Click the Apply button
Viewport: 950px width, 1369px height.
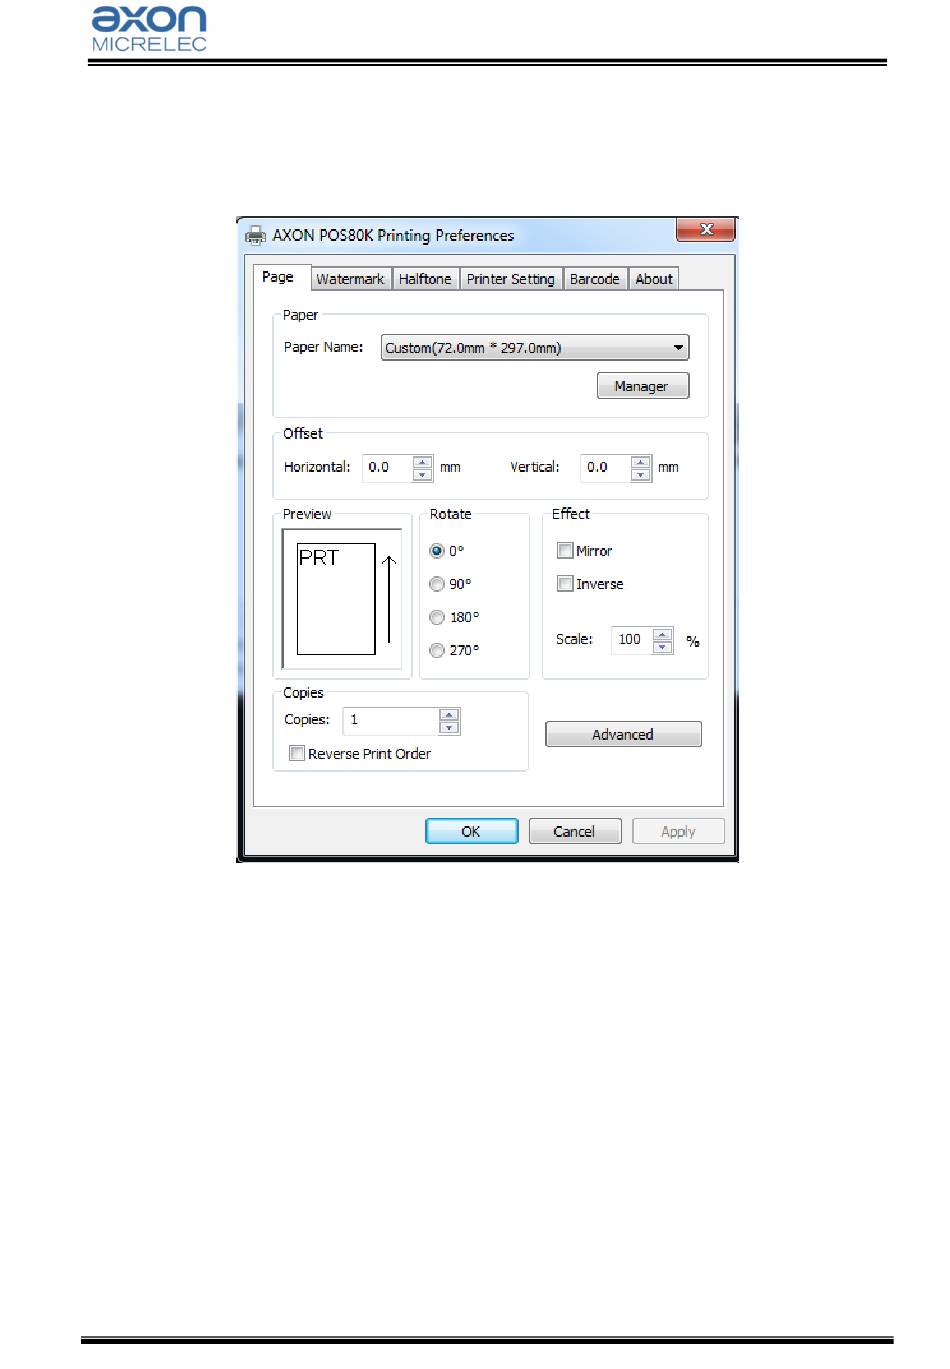point(678,831)
